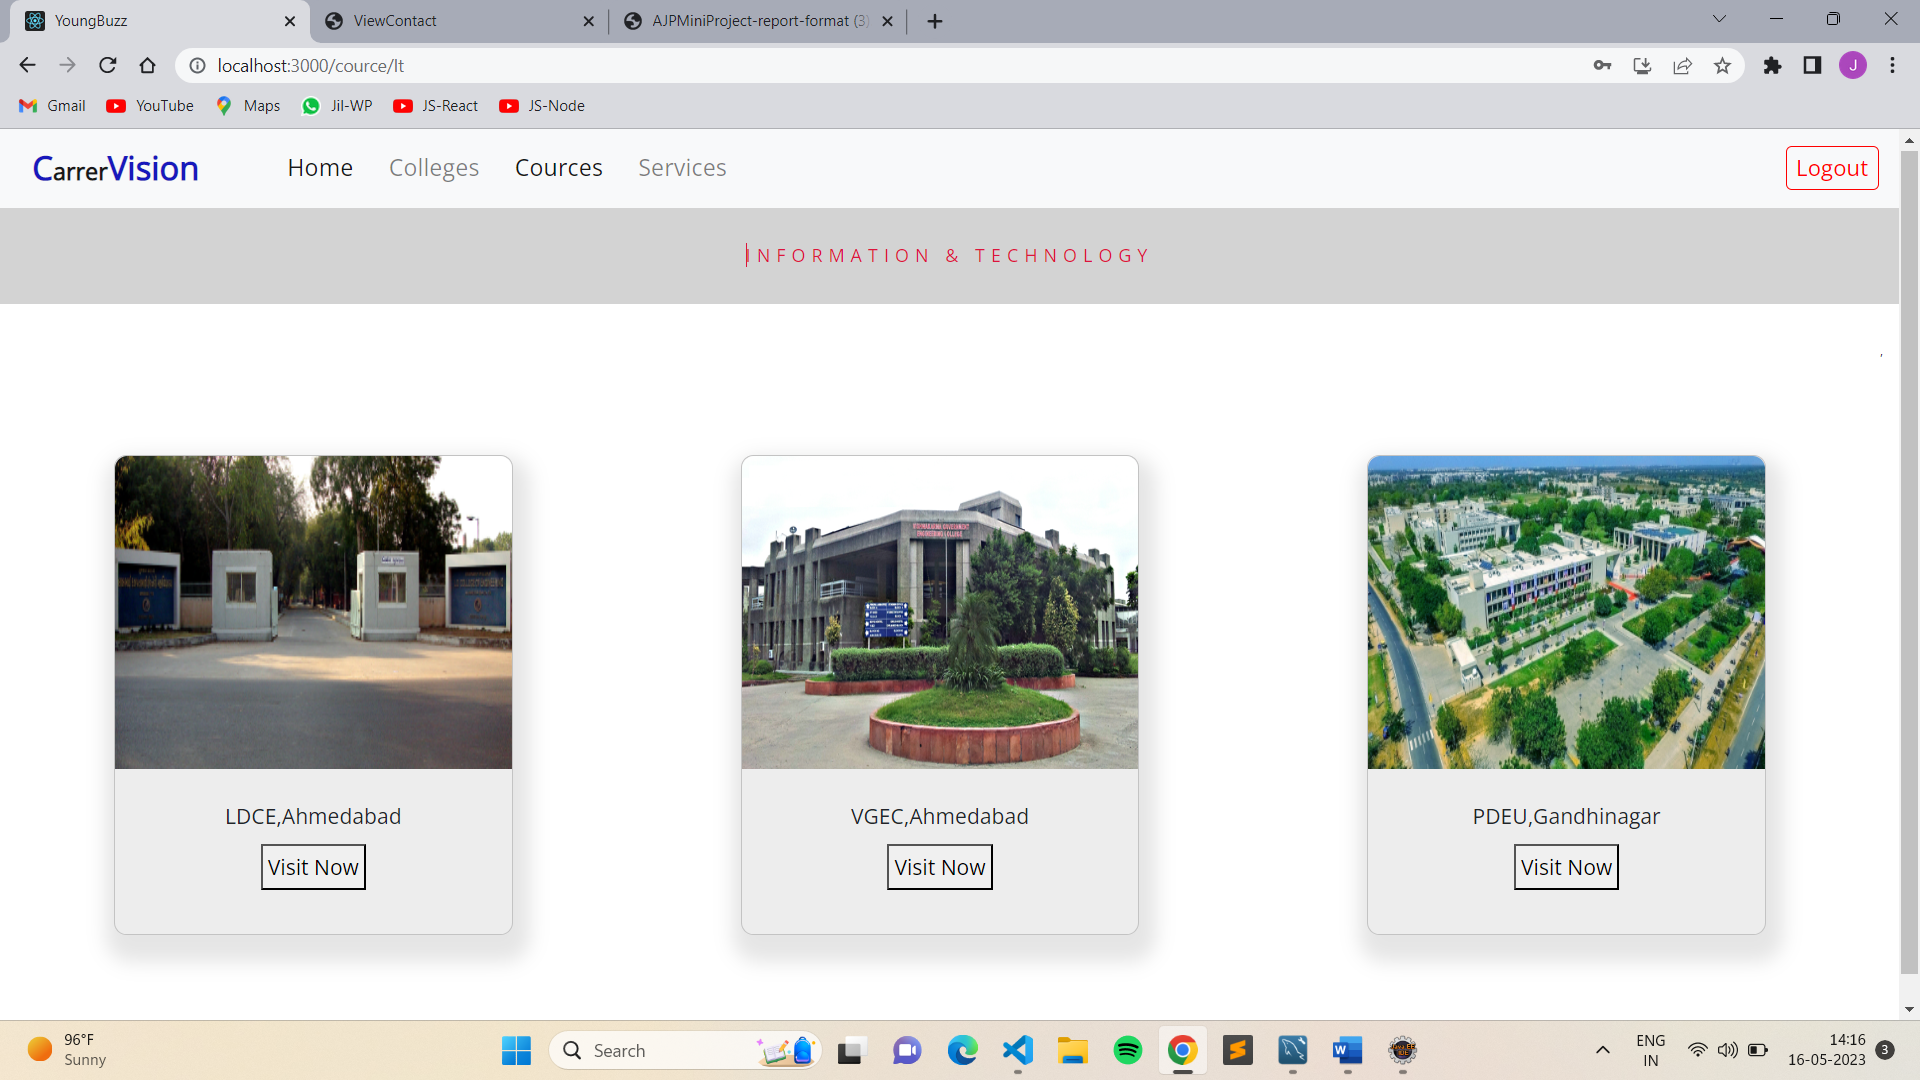Open the Wi-Fi indicator in system tray
The height and width of the screenshot is (1080, 1920).
tap(1698, 1050)
